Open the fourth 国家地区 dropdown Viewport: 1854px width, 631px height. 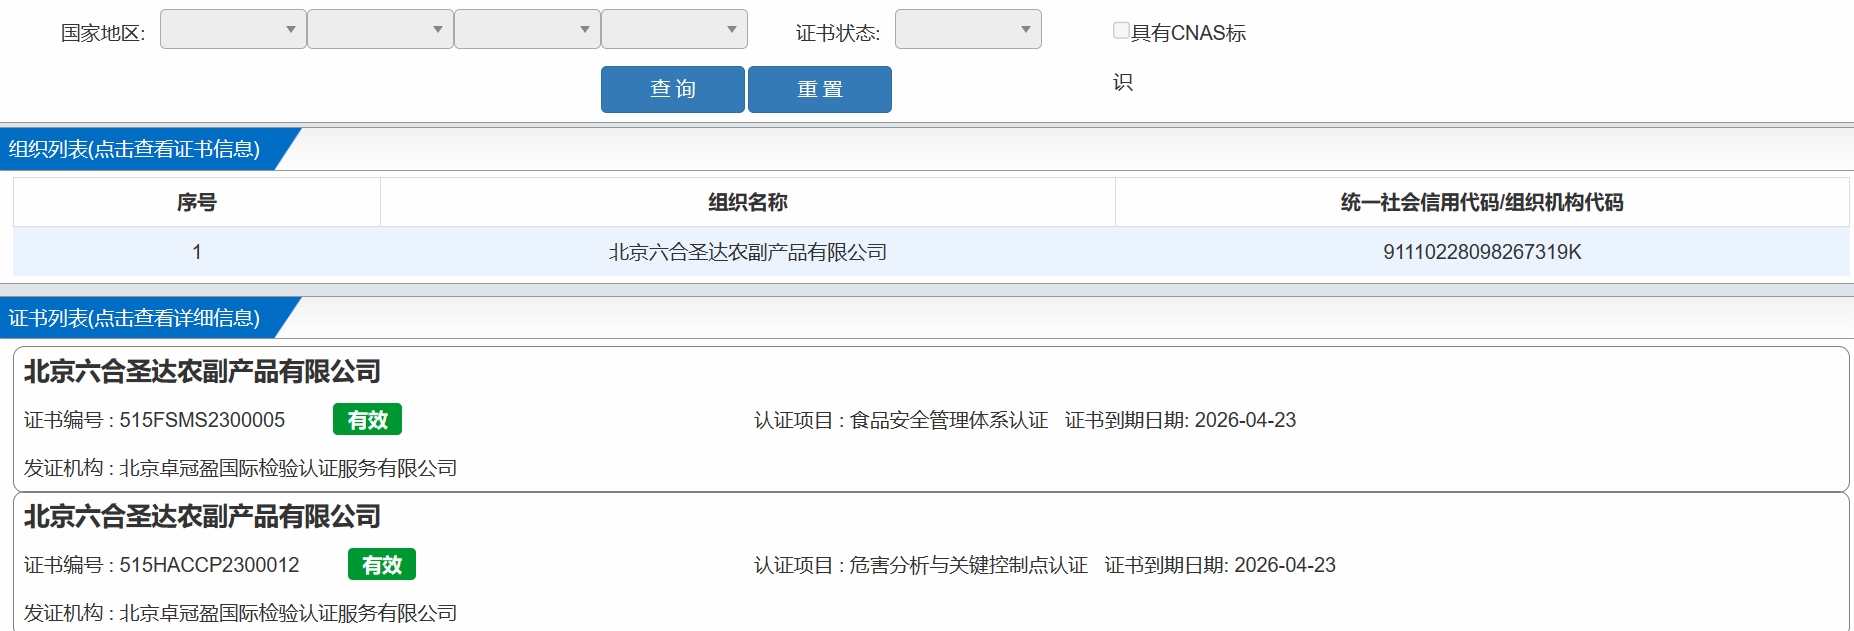coord(674,29)
